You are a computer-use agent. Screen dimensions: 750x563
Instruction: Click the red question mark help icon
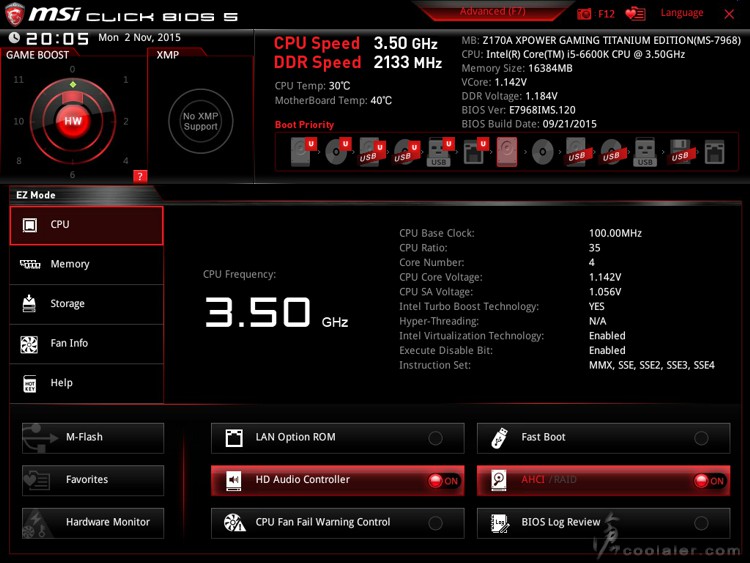140,176
